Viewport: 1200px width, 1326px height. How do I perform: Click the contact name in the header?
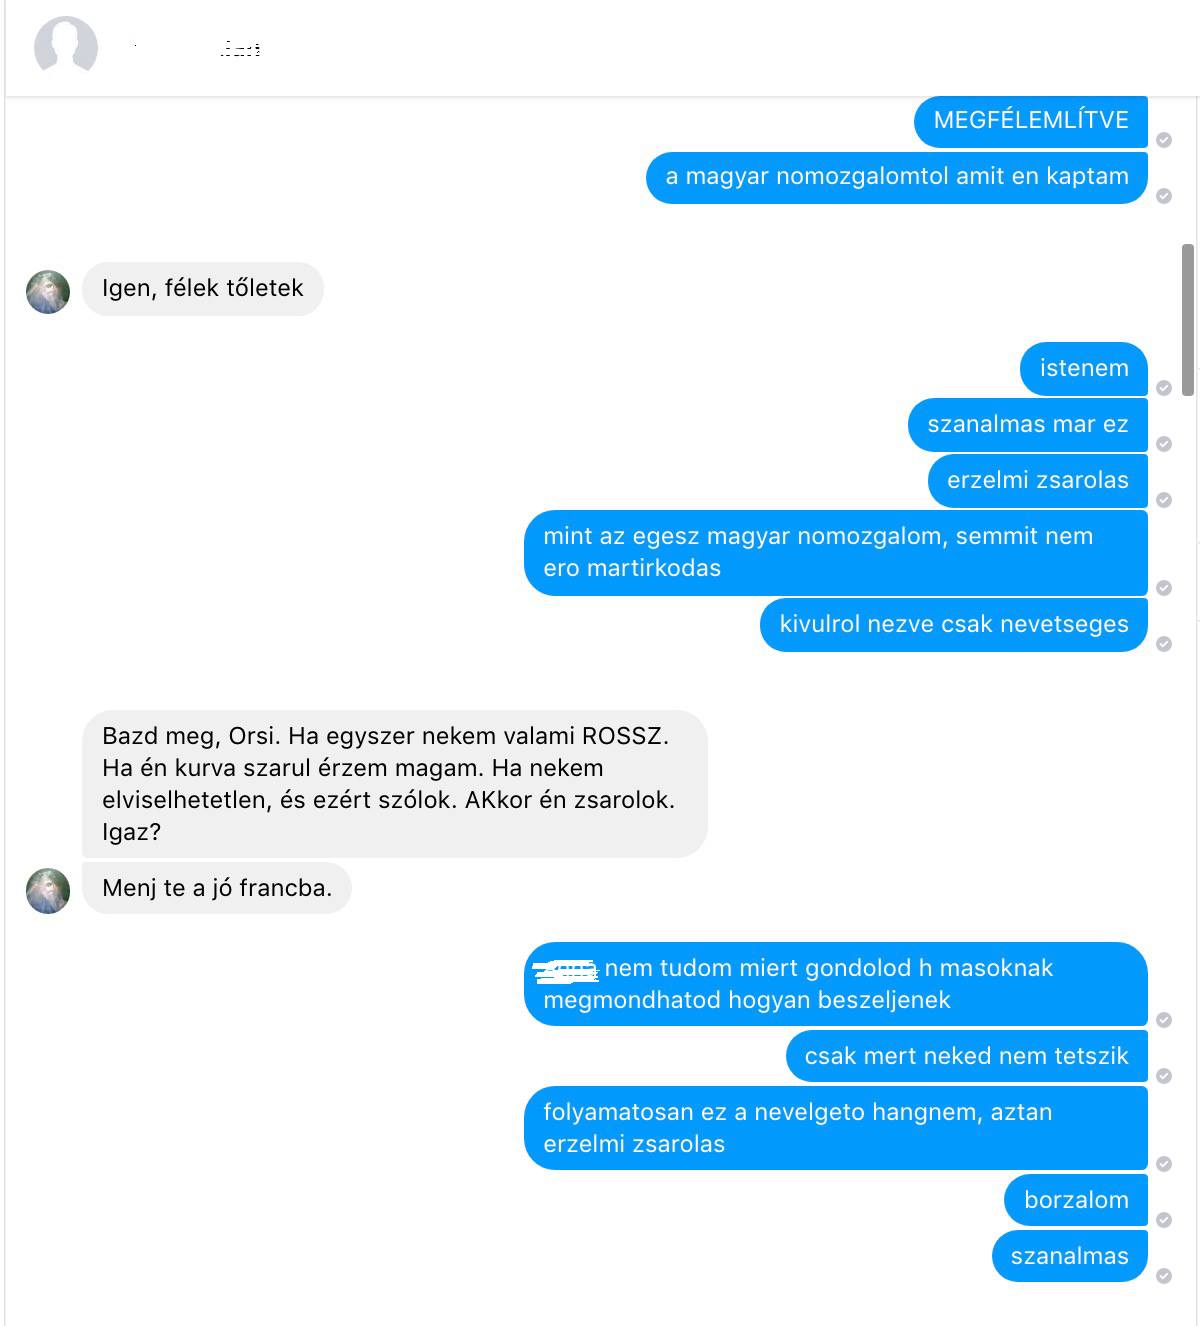[x=197, y=48]
